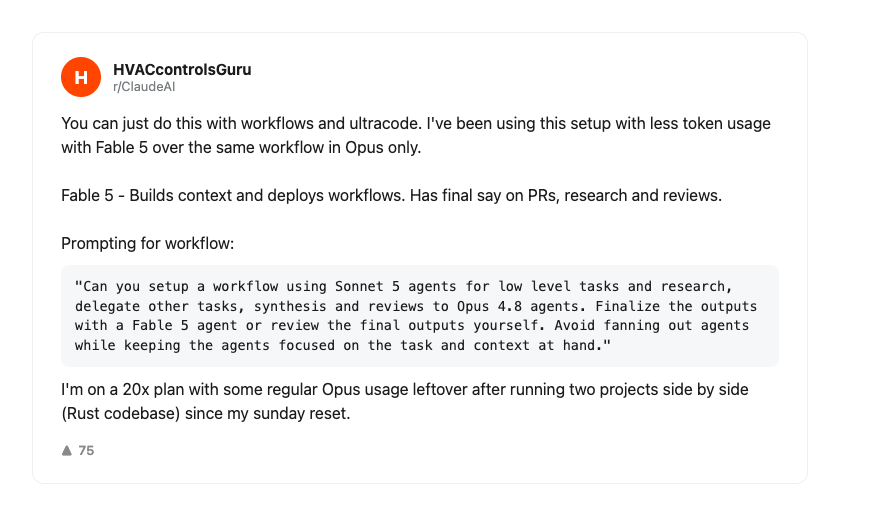Click the "20x plan" text
880x507 pixels.
click(x=154, y=390)
